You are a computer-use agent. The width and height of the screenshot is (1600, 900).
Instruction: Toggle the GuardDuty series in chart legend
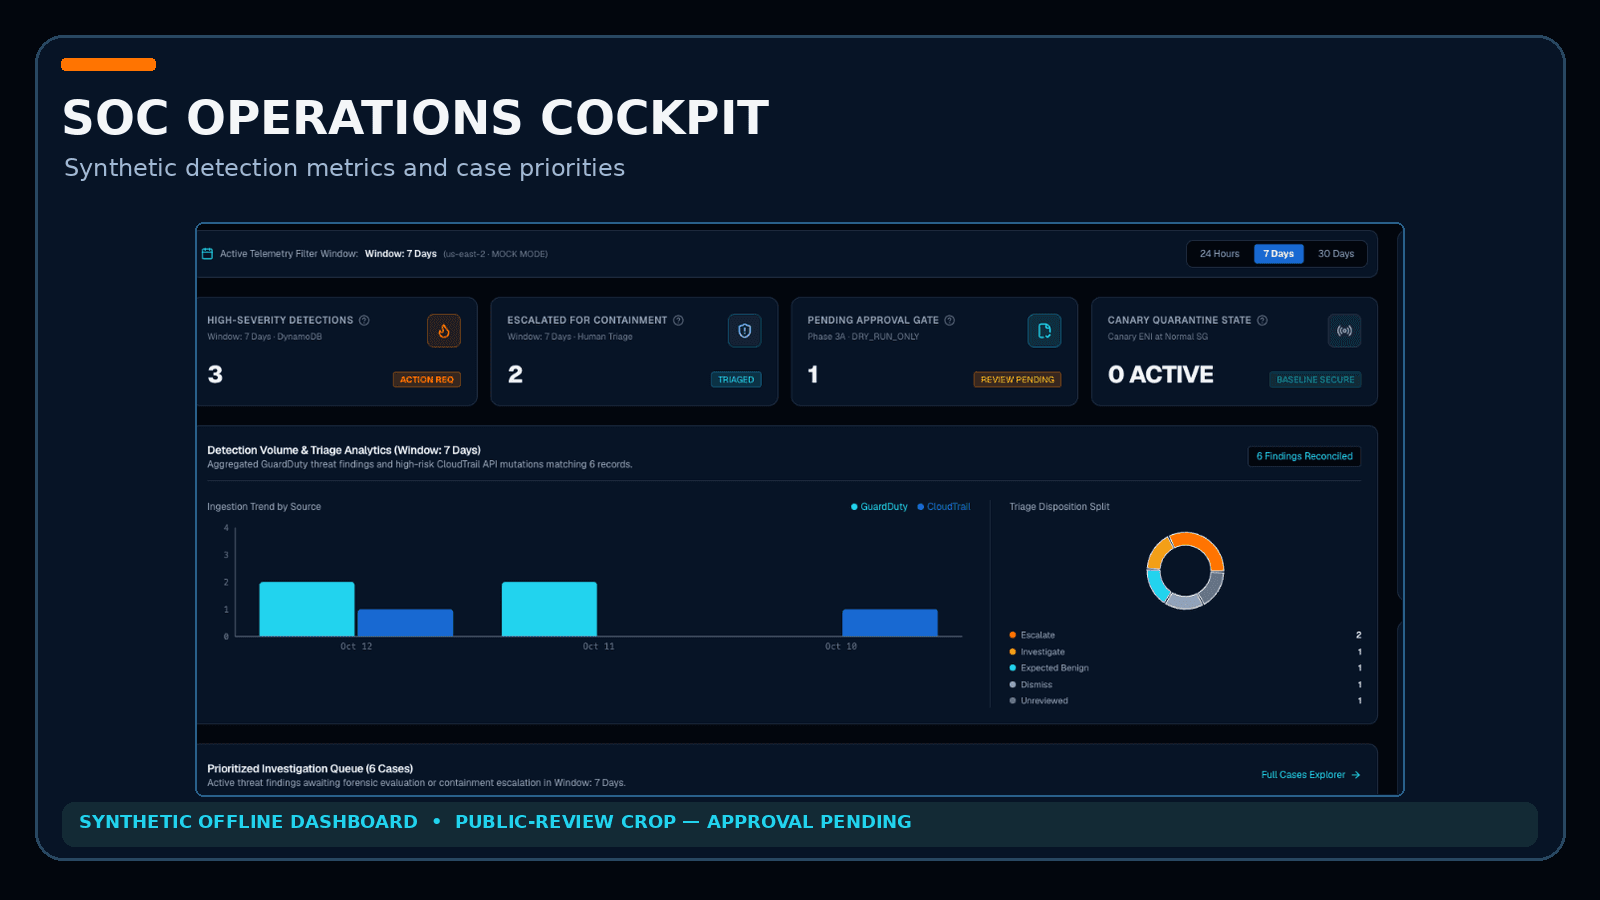(880, 507)
